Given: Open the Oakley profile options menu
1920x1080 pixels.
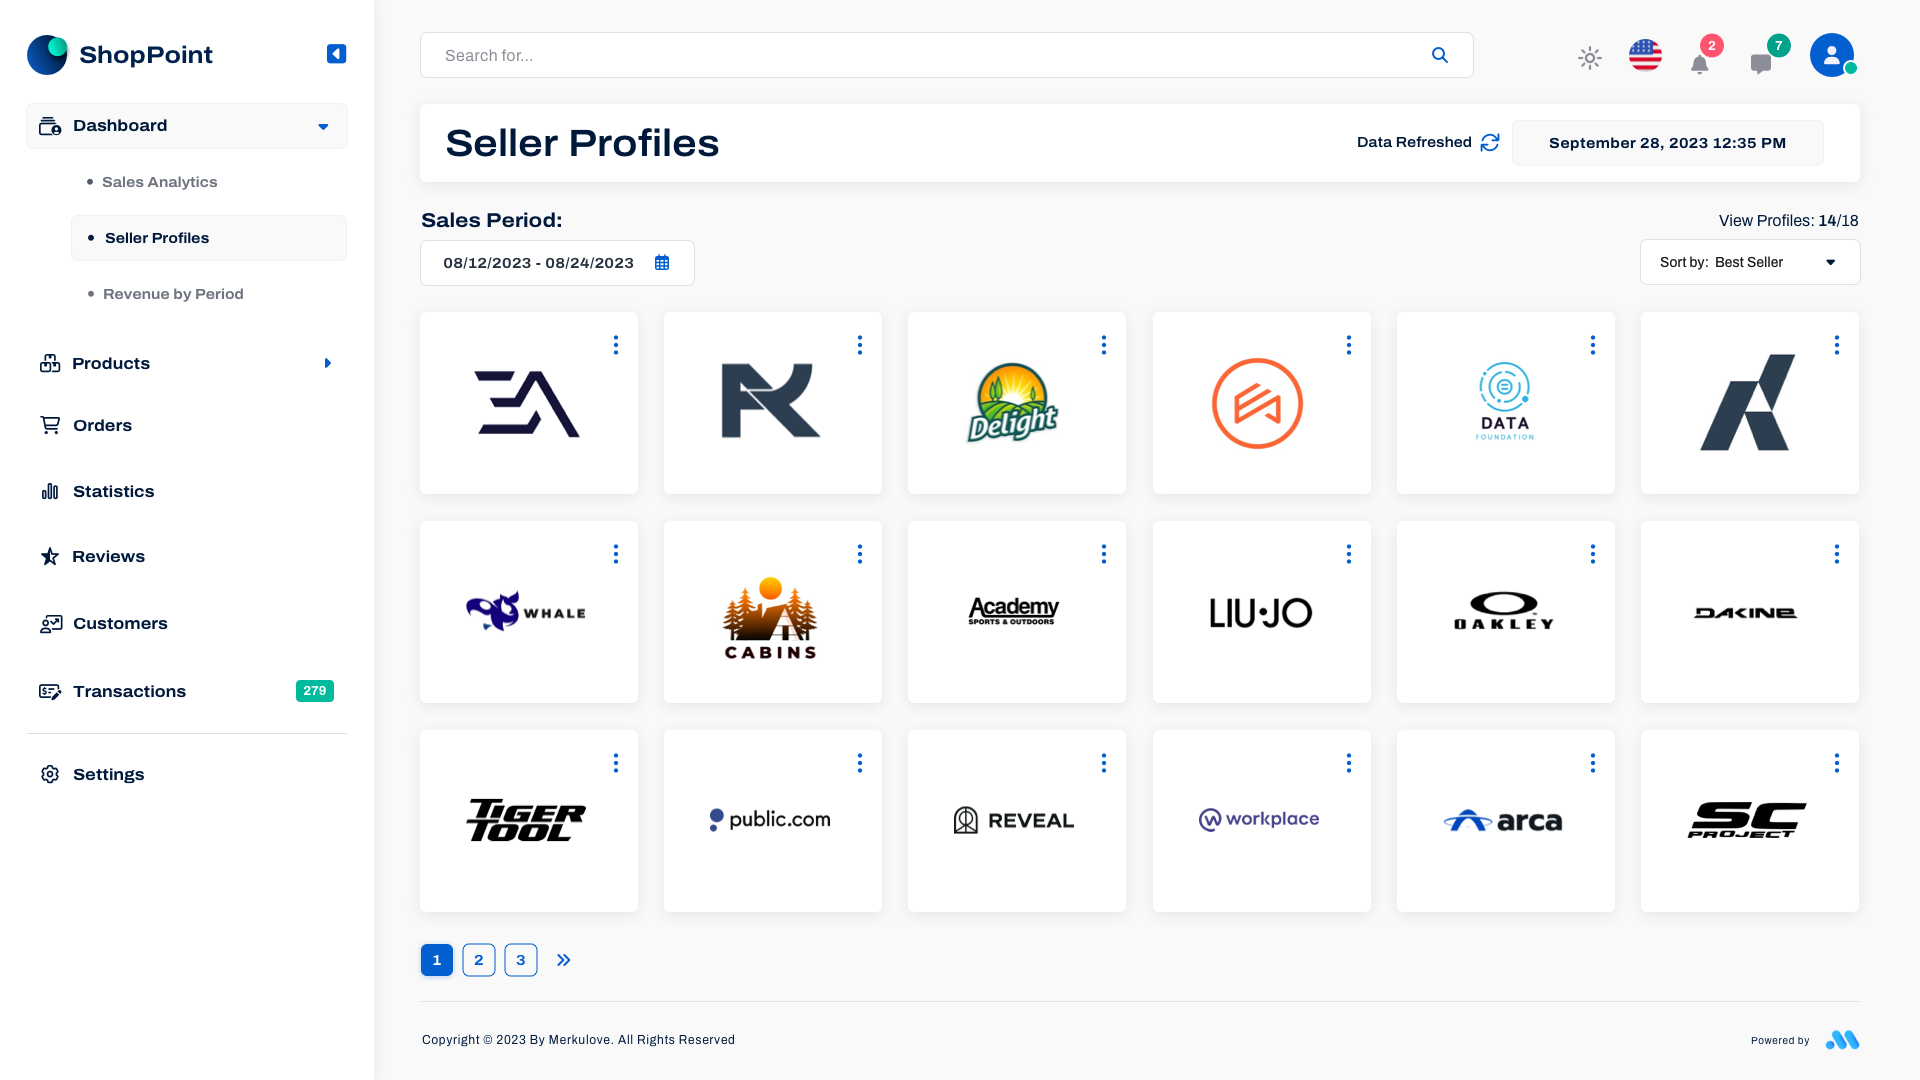Looking at the screenshot, I should click(1592, 553).
